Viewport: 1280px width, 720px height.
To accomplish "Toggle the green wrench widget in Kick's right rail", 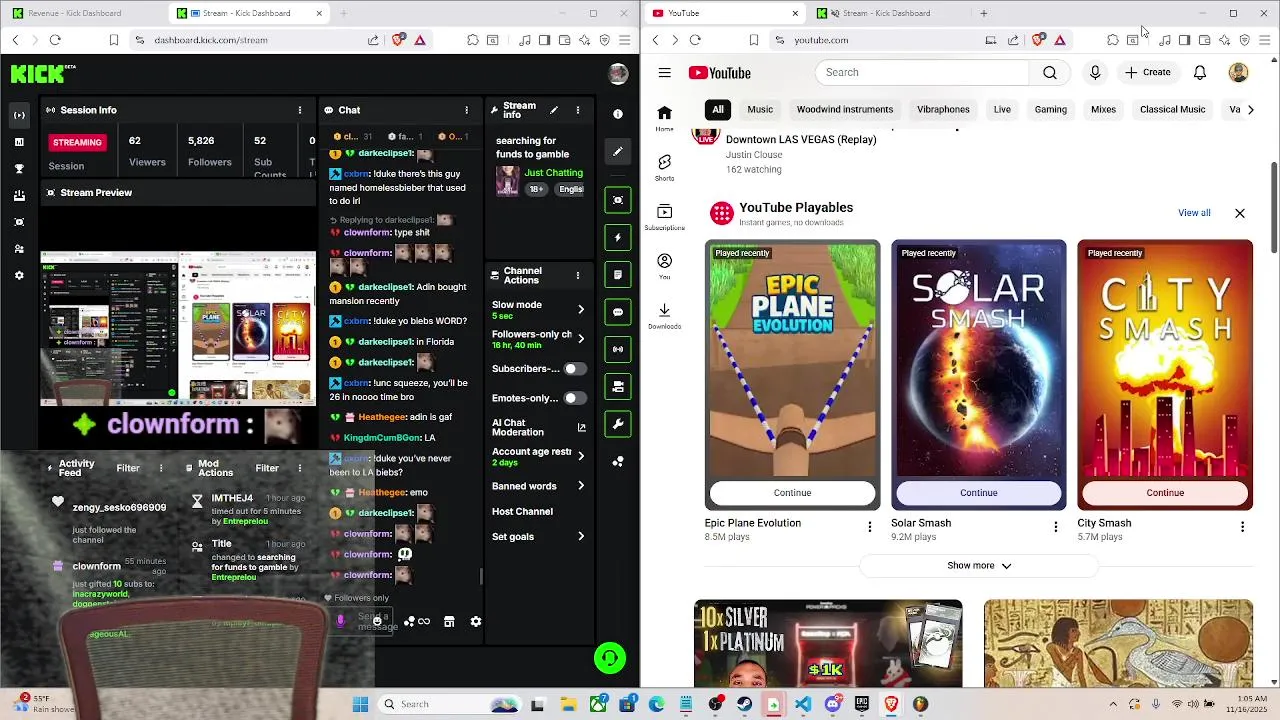I will (618, 424).
